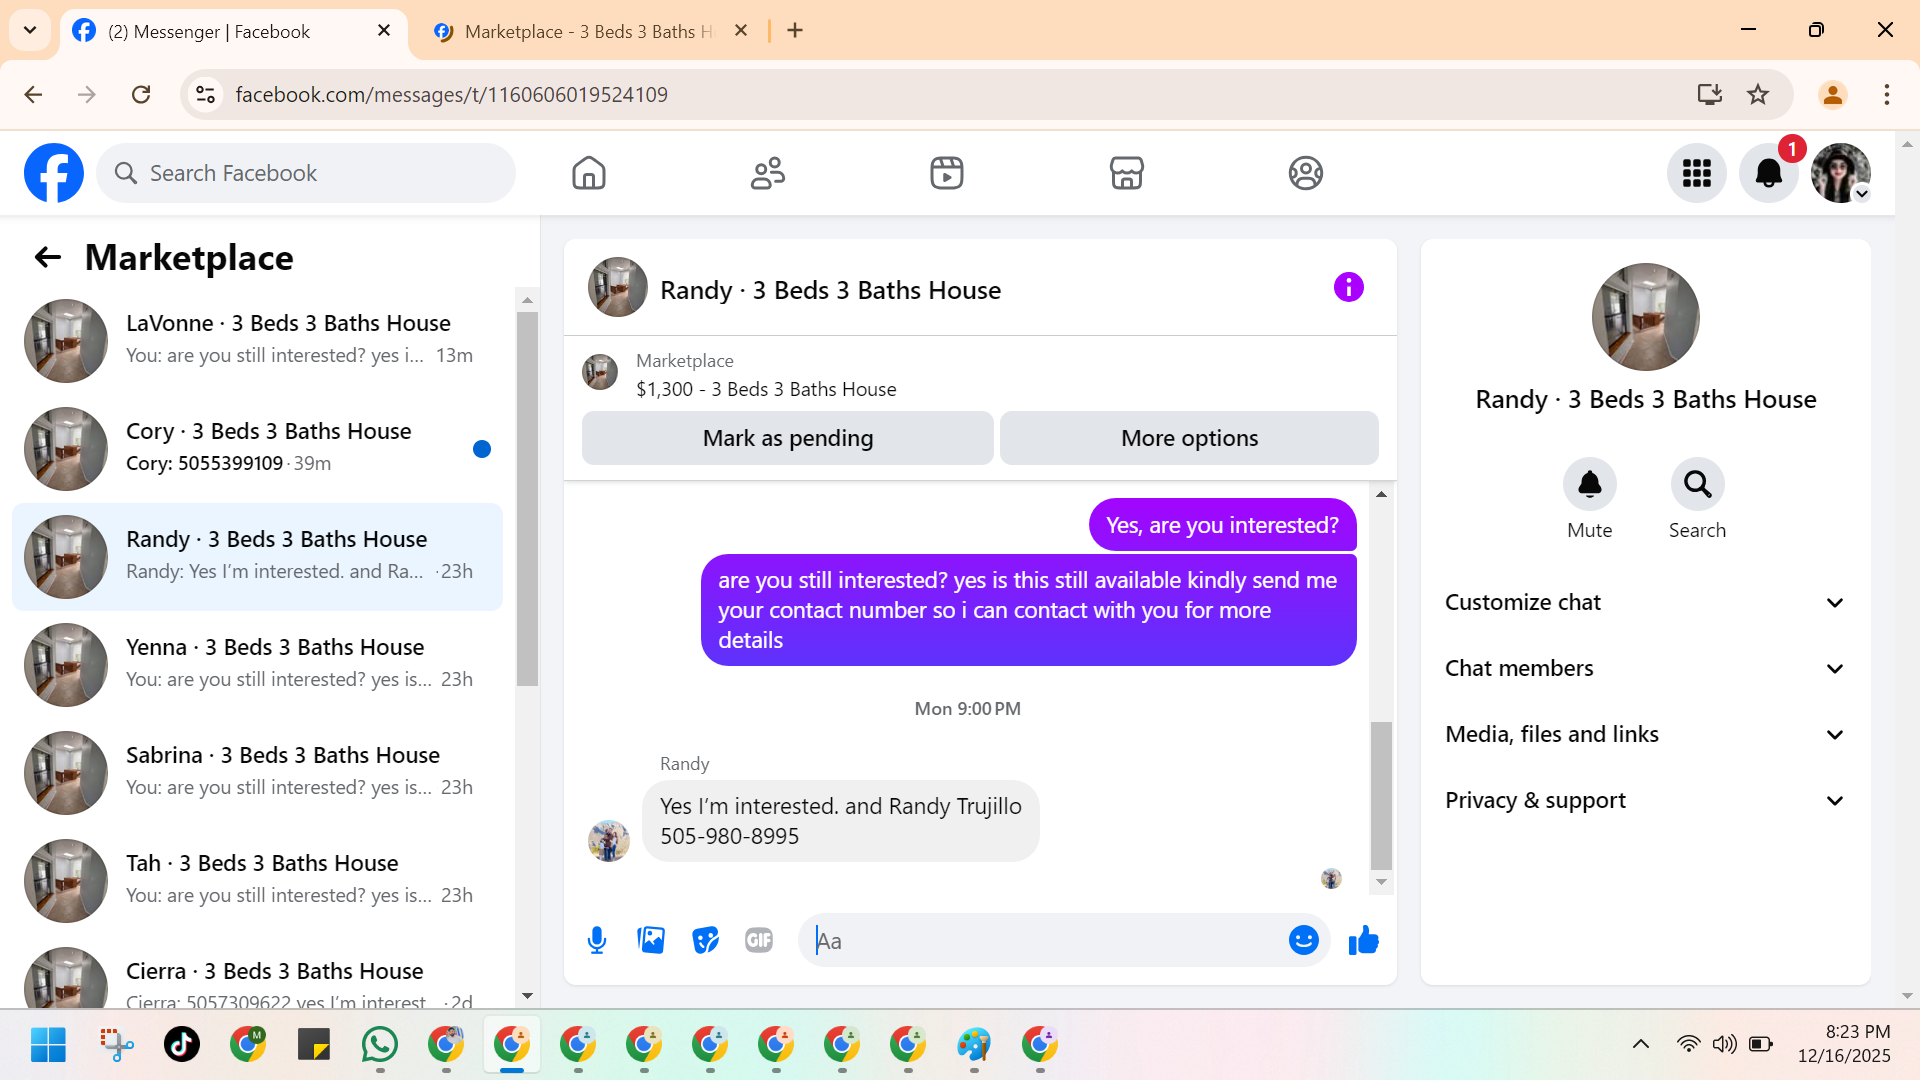
Task: Open the Windows Start menu
Action: tap(48, 1044)
